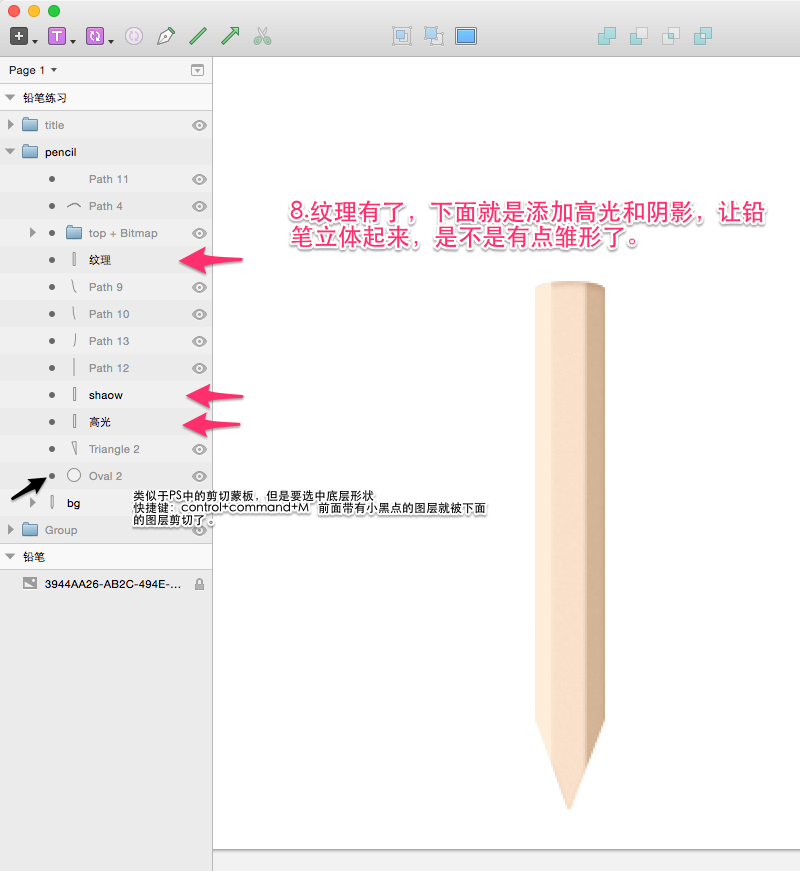This screenshot has height=871, width=800.
Task: Toggle visibility of Path 10 layer
Action: point(199,314)
